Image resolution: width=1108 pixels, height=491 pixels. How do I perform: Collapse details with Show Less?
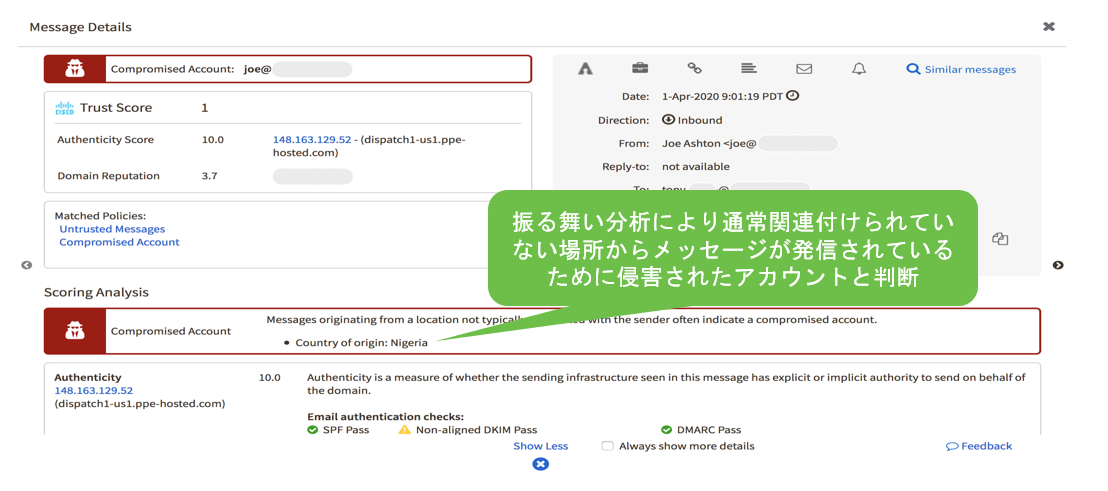[540, 446]
